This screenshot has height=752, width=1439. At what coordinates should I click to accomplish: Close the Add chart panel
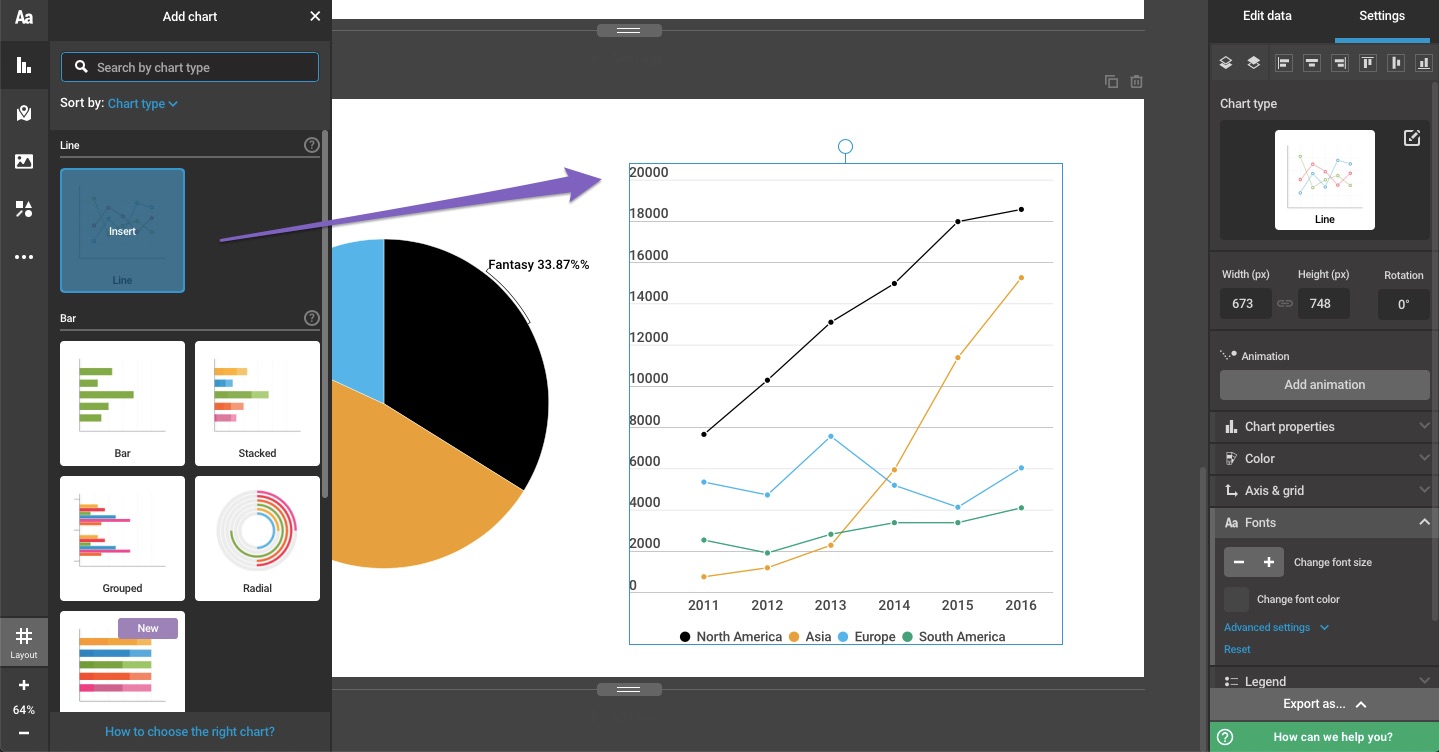click(315, 17)
